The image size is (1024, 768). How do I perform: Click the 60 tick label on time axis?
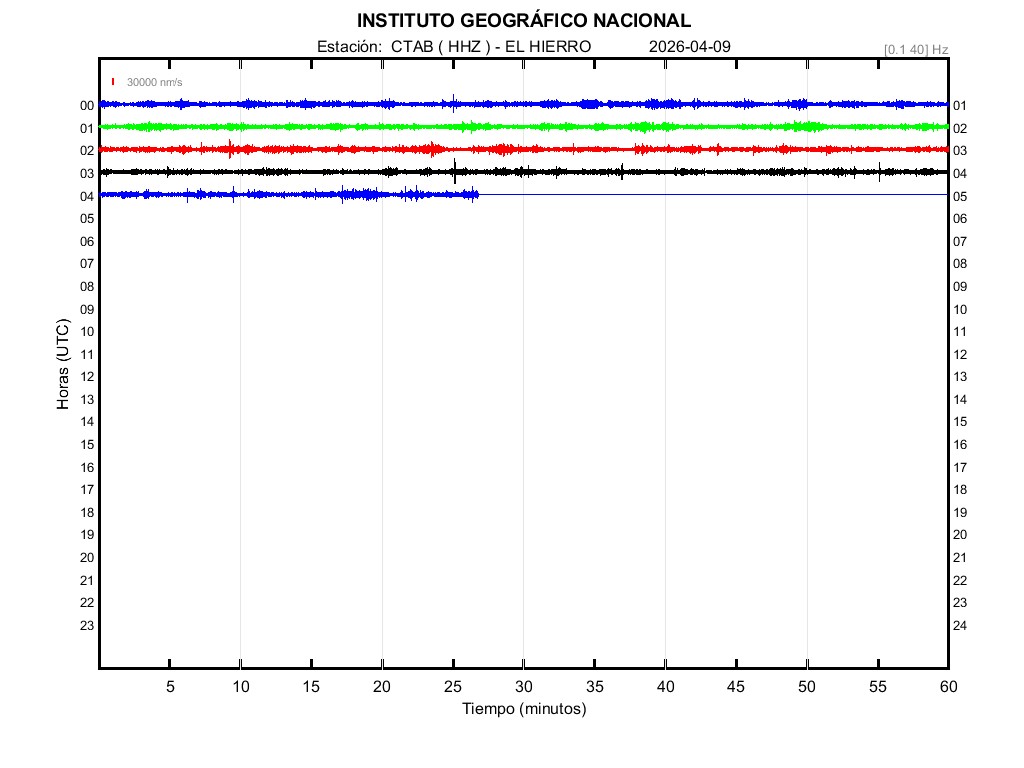click(x=948, y=687)
